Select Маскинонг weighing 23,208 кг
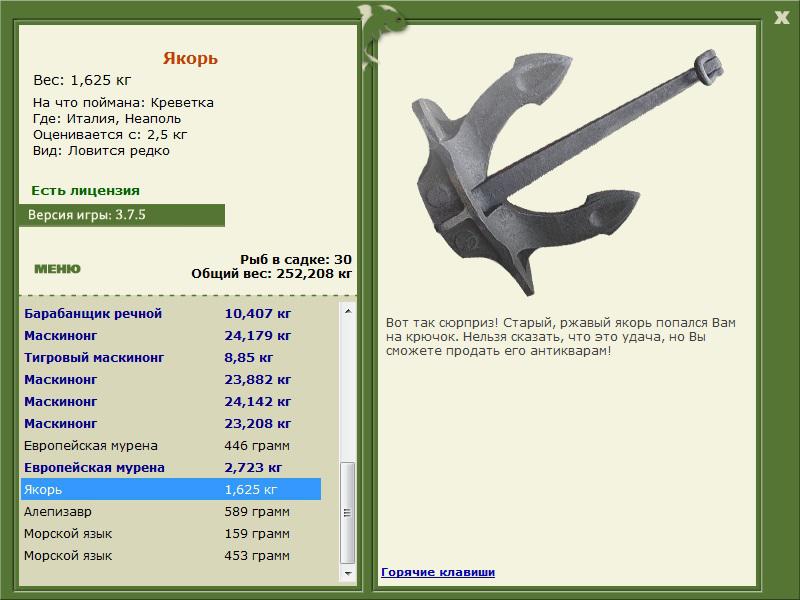The image size is (800, 600). [171, 423]
